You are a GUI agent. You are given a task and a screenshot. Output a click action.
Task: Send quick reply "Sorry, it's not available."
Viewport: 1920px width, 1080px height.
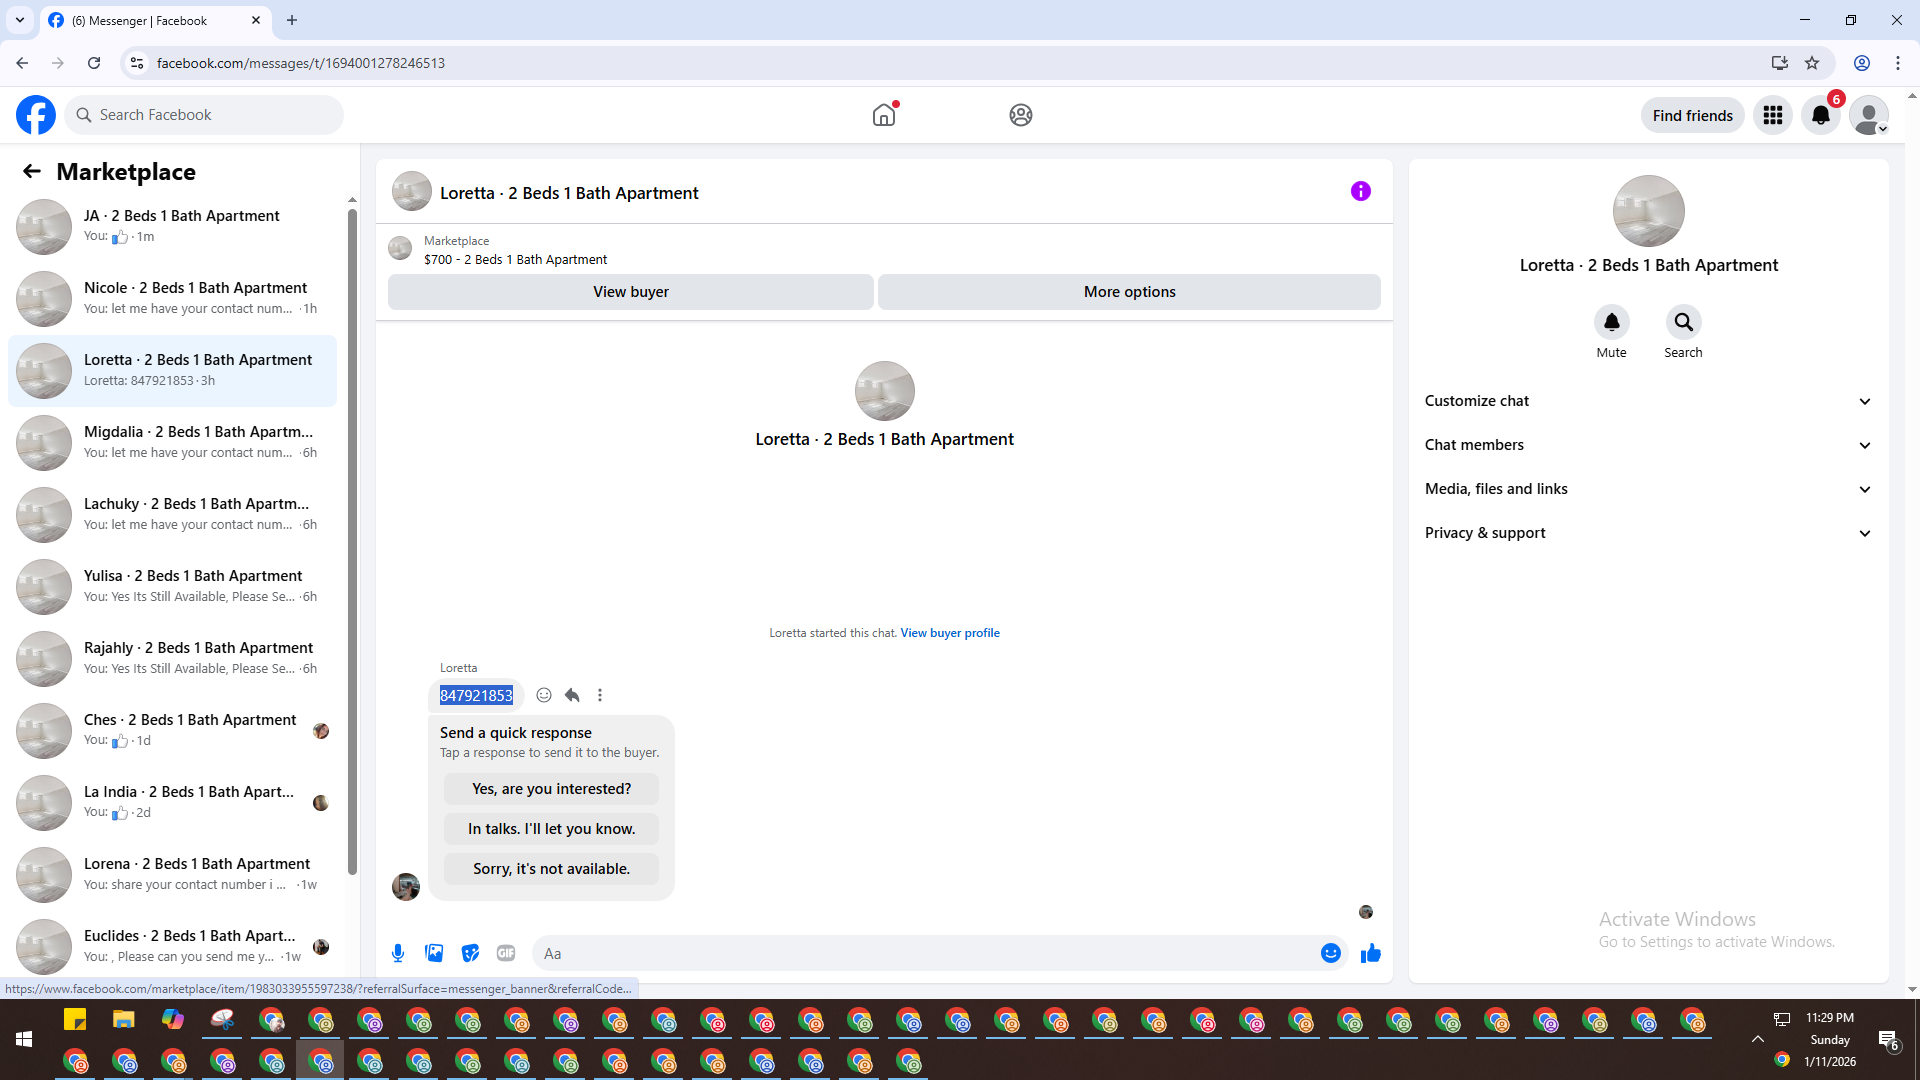click(551, 869)
